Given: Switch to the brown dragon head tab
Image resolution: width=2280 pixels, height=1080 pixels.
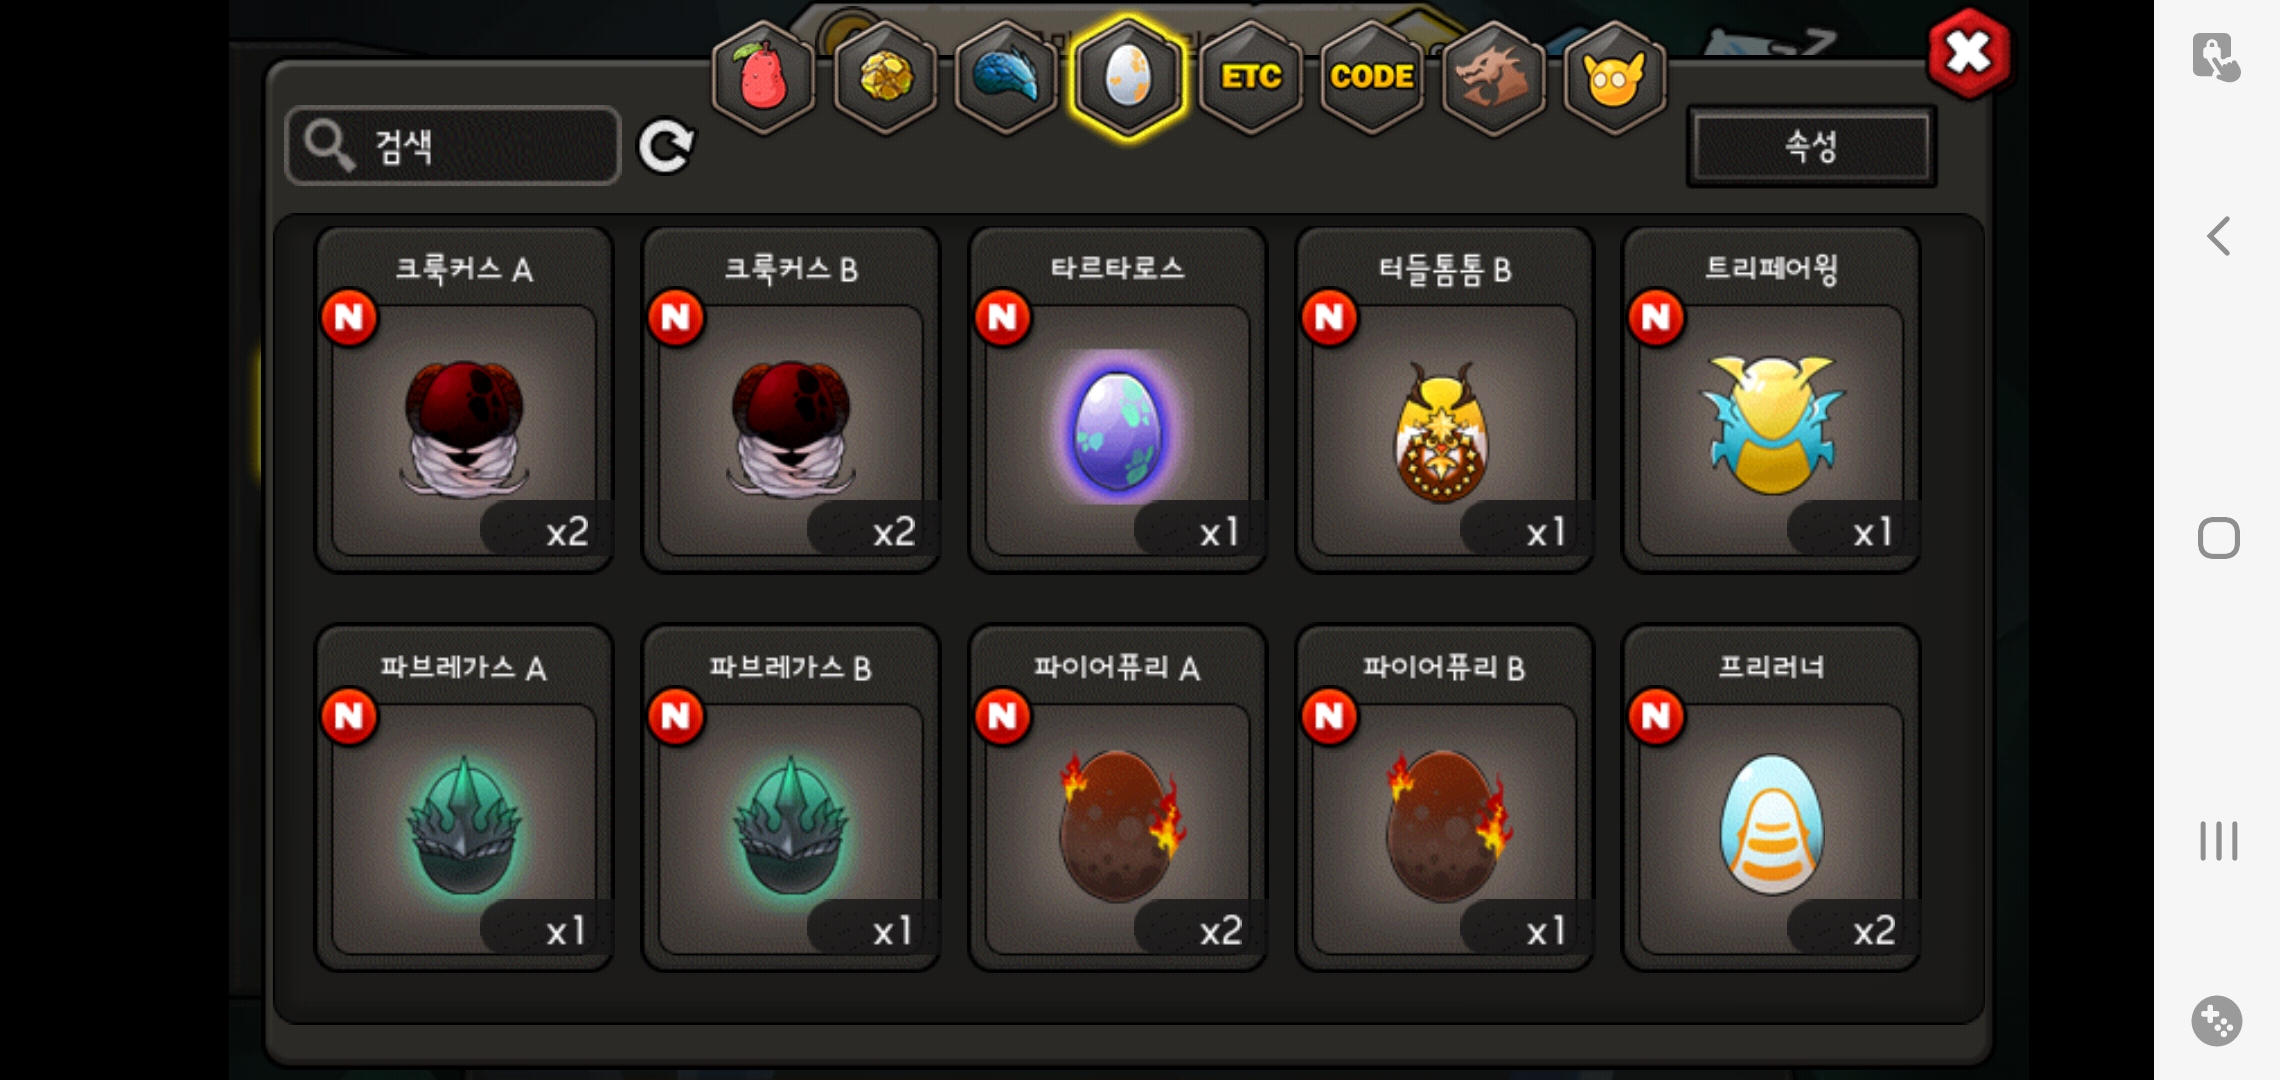Looking at the screenshot, I should click(x=1493, y=78).
